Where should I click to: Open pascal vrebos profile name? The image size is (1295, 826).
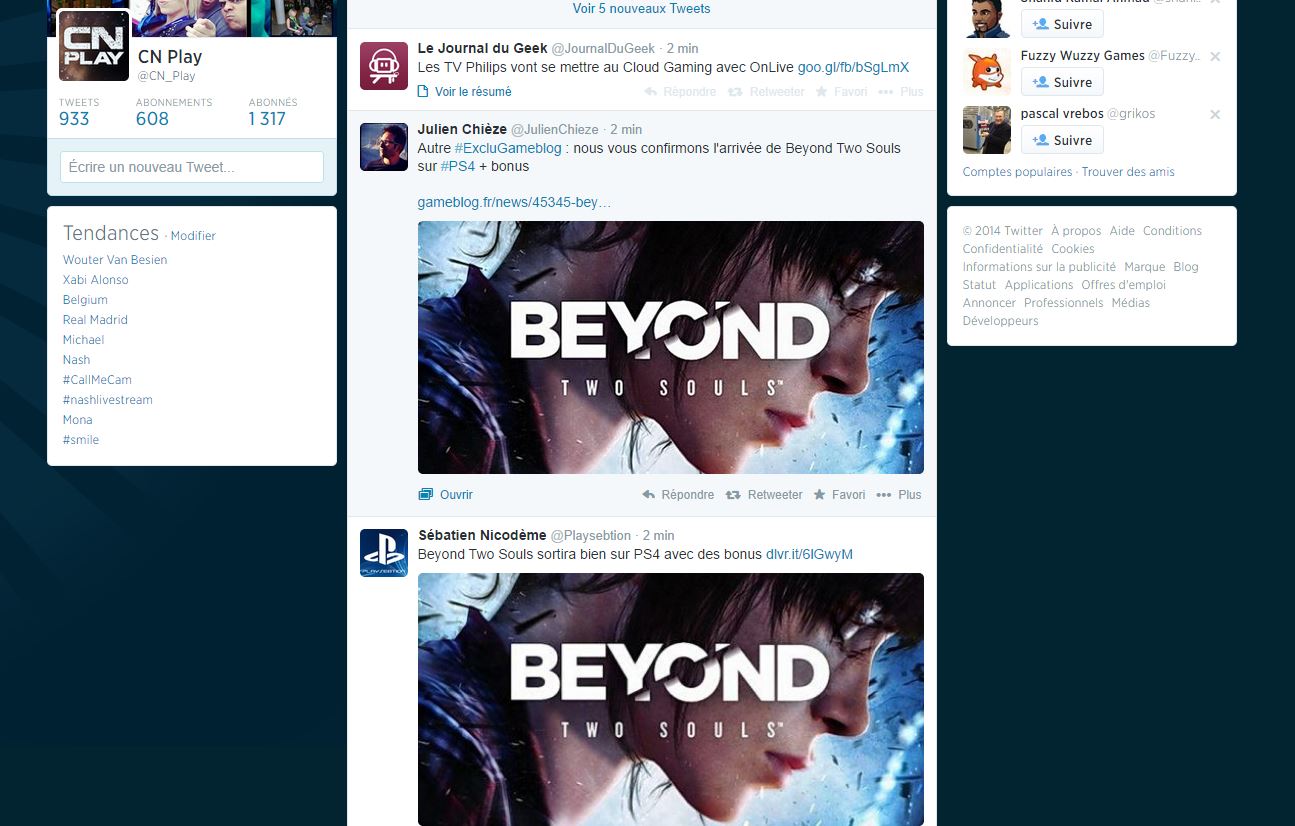tap(1062, 114)
